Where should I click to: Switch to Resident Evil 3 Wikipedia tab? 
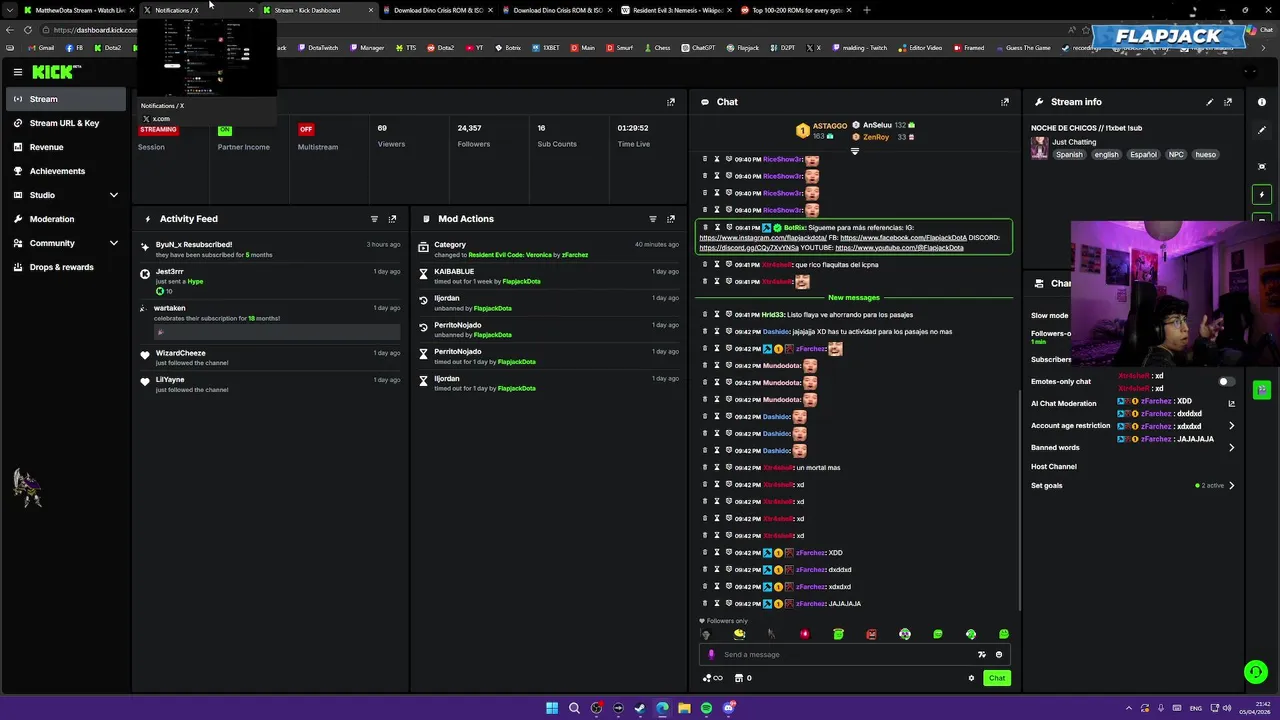[676, 10]
